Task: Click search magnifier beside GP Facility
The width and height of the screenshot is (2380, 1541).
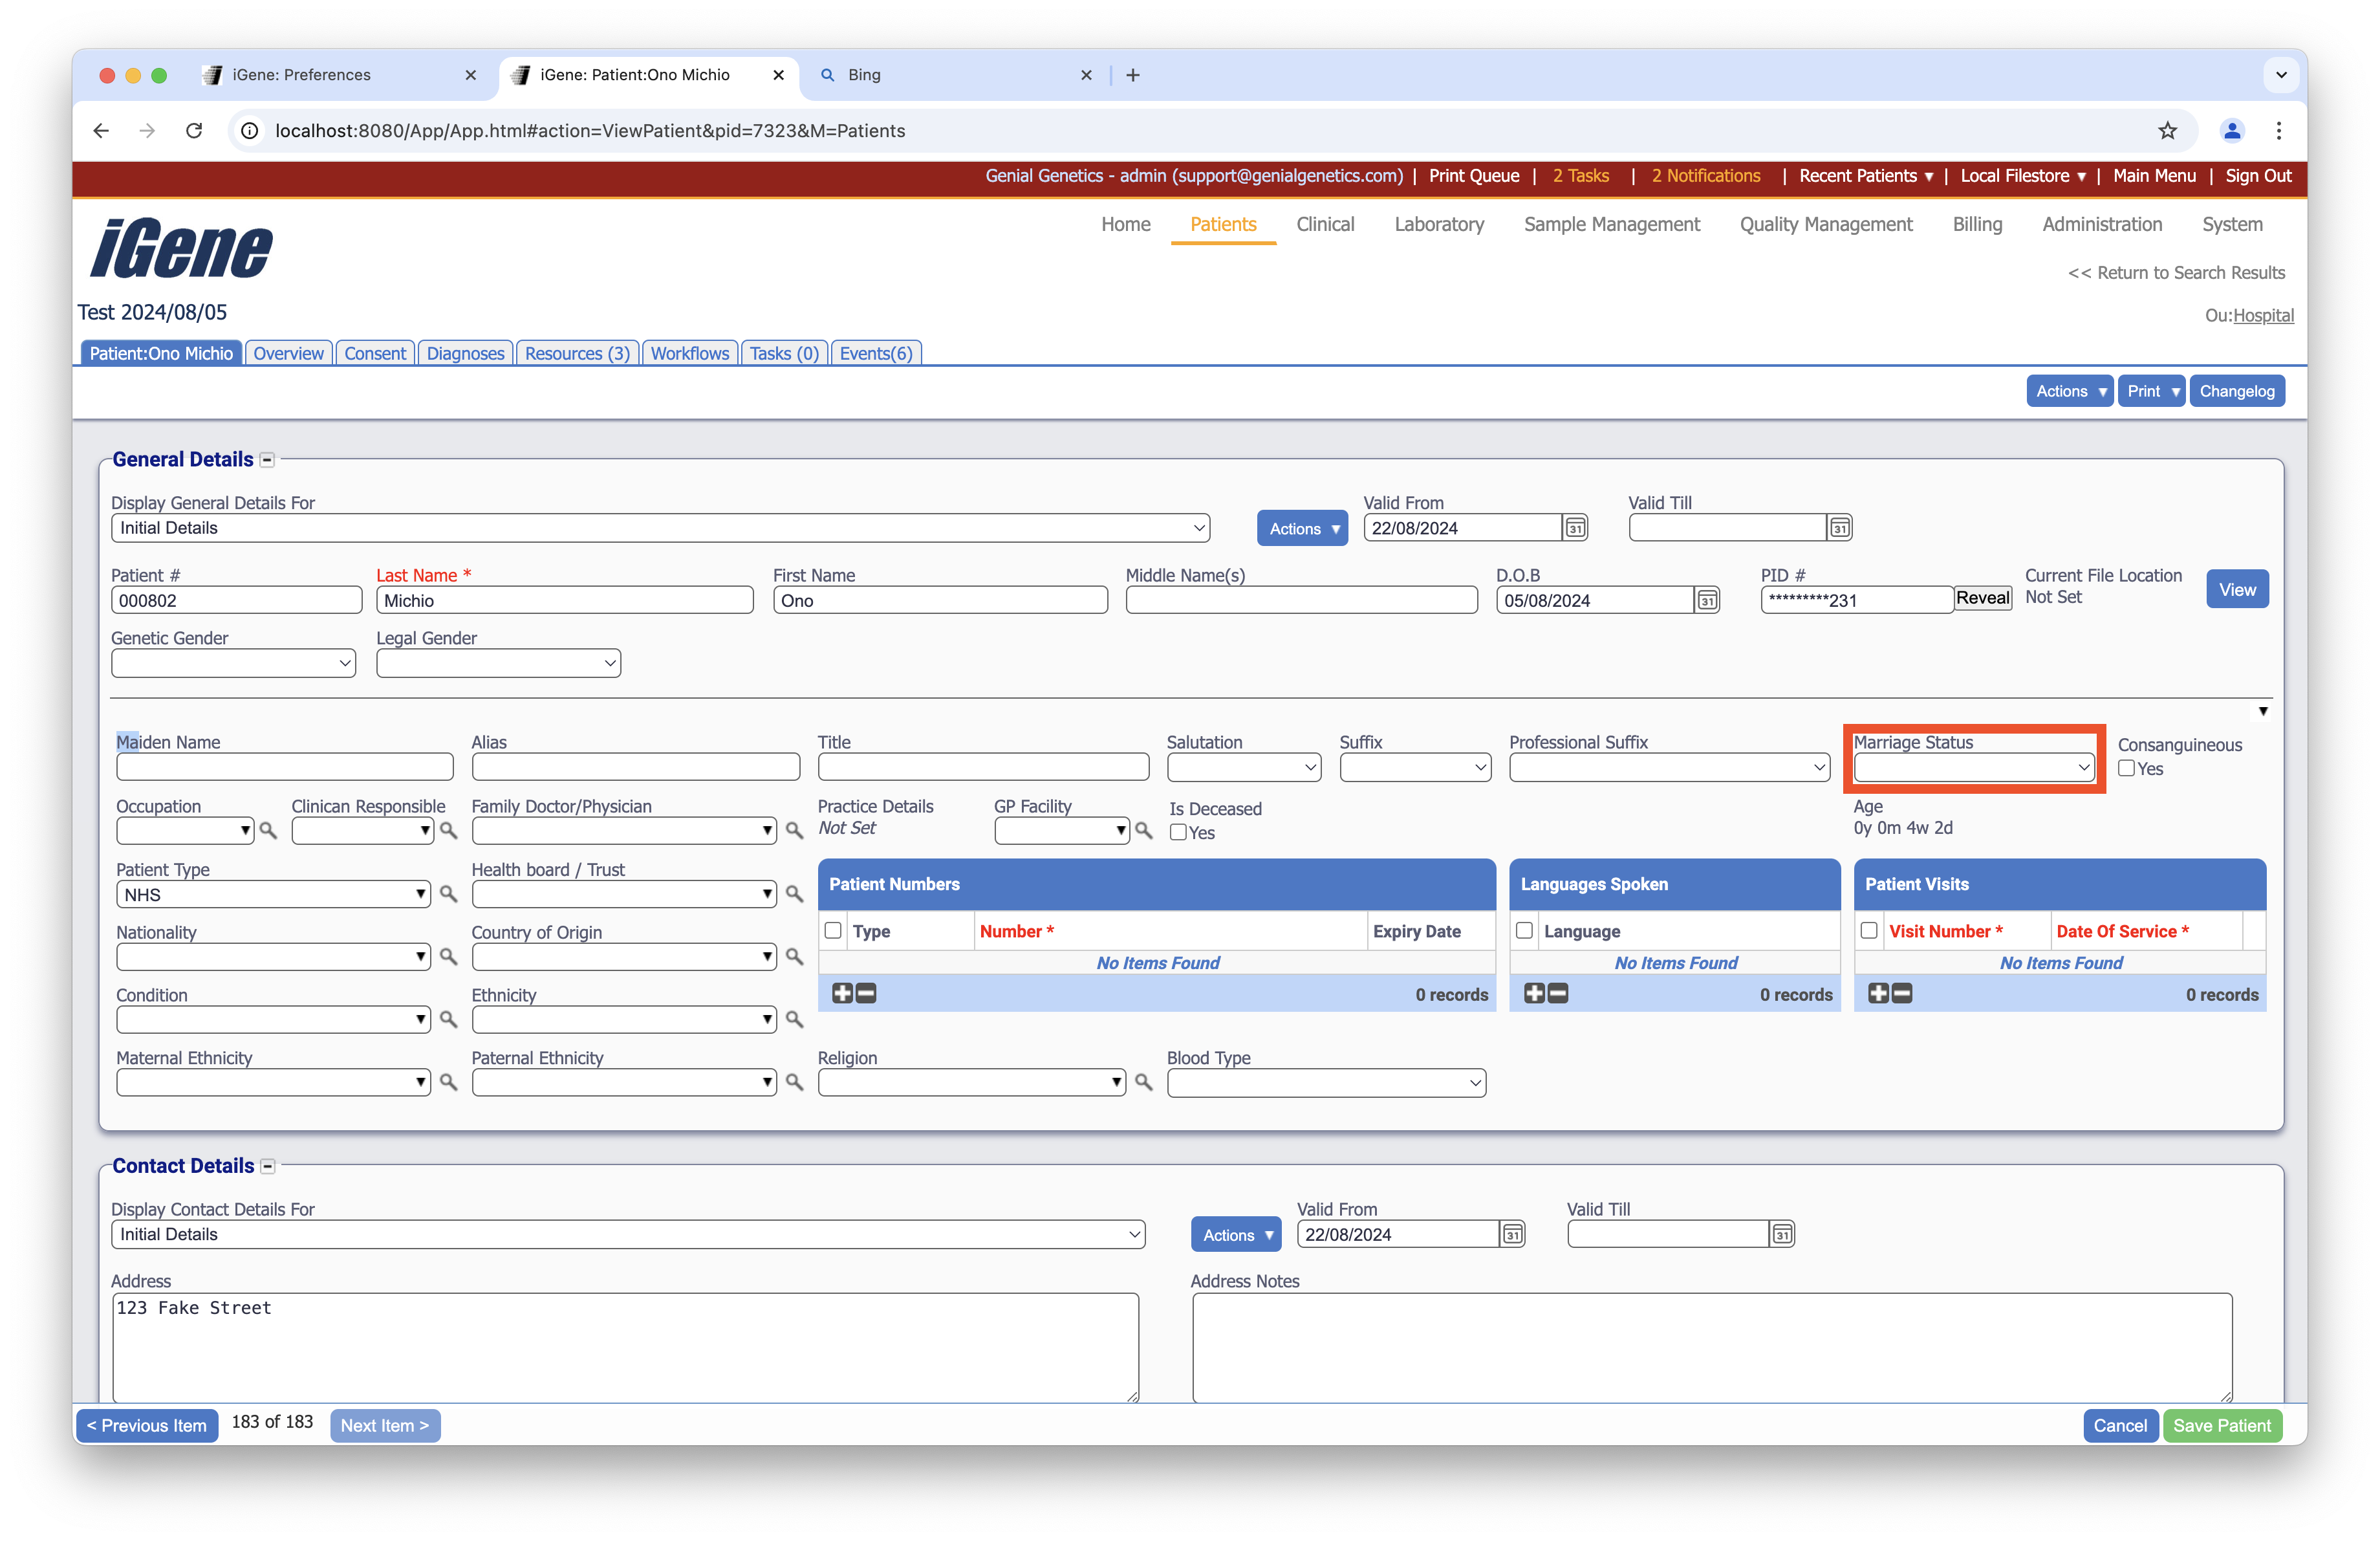Action: pyautogui.click(x=1144, y=830)
